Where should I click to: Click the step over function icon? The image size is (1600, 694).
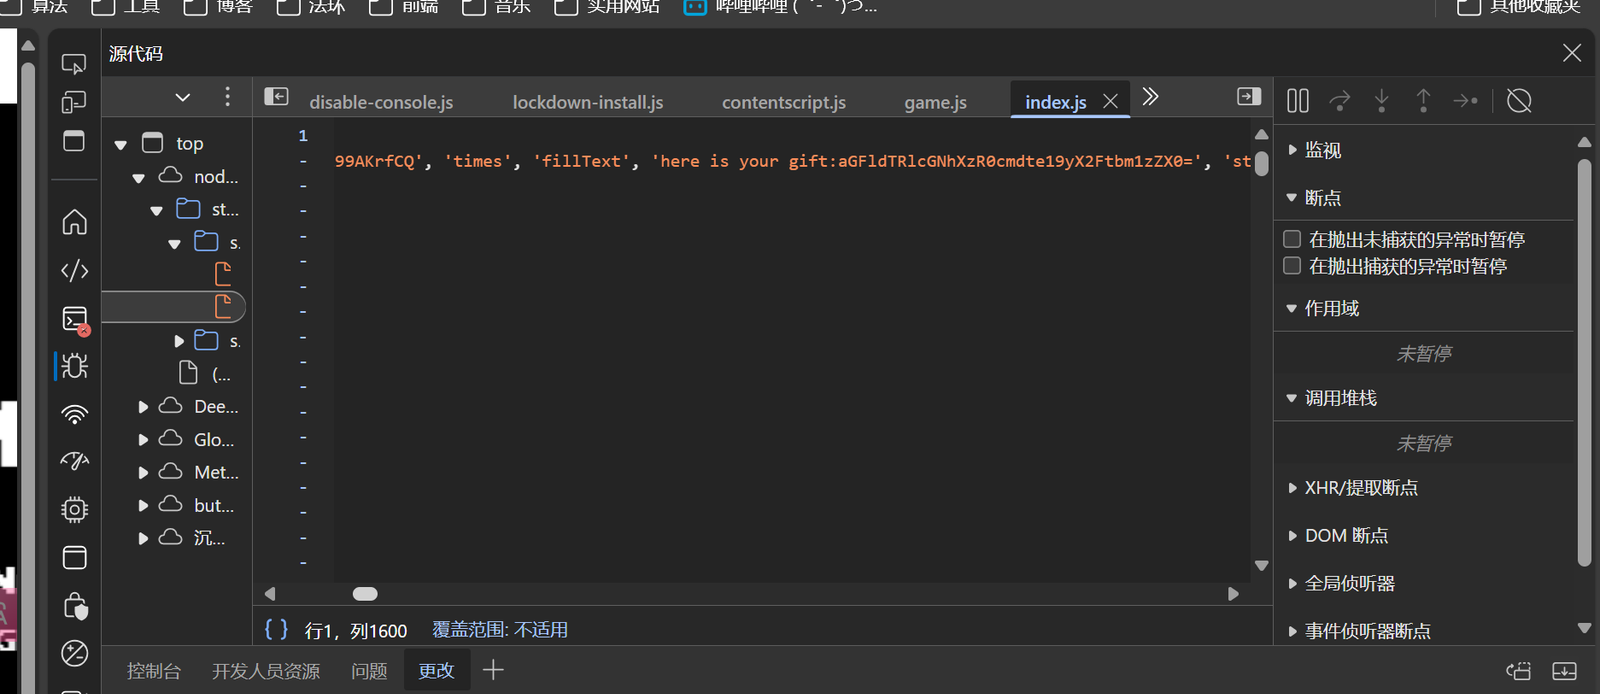click(1340, 100)
